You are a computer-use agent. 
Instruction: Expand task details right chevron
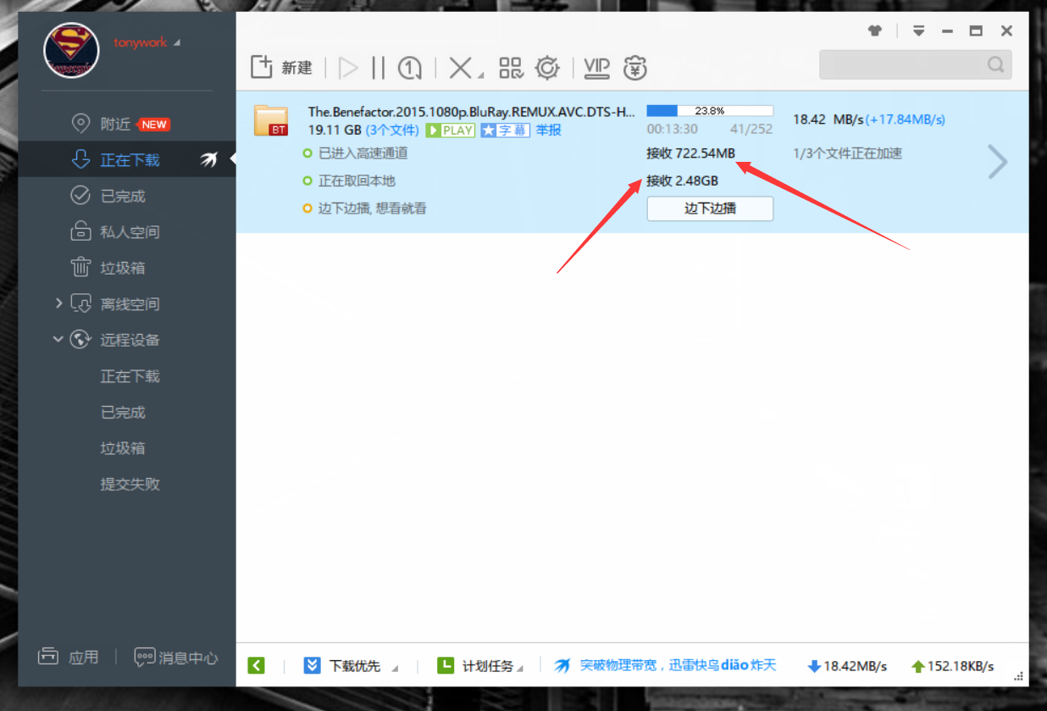click(x=998, y=162)
